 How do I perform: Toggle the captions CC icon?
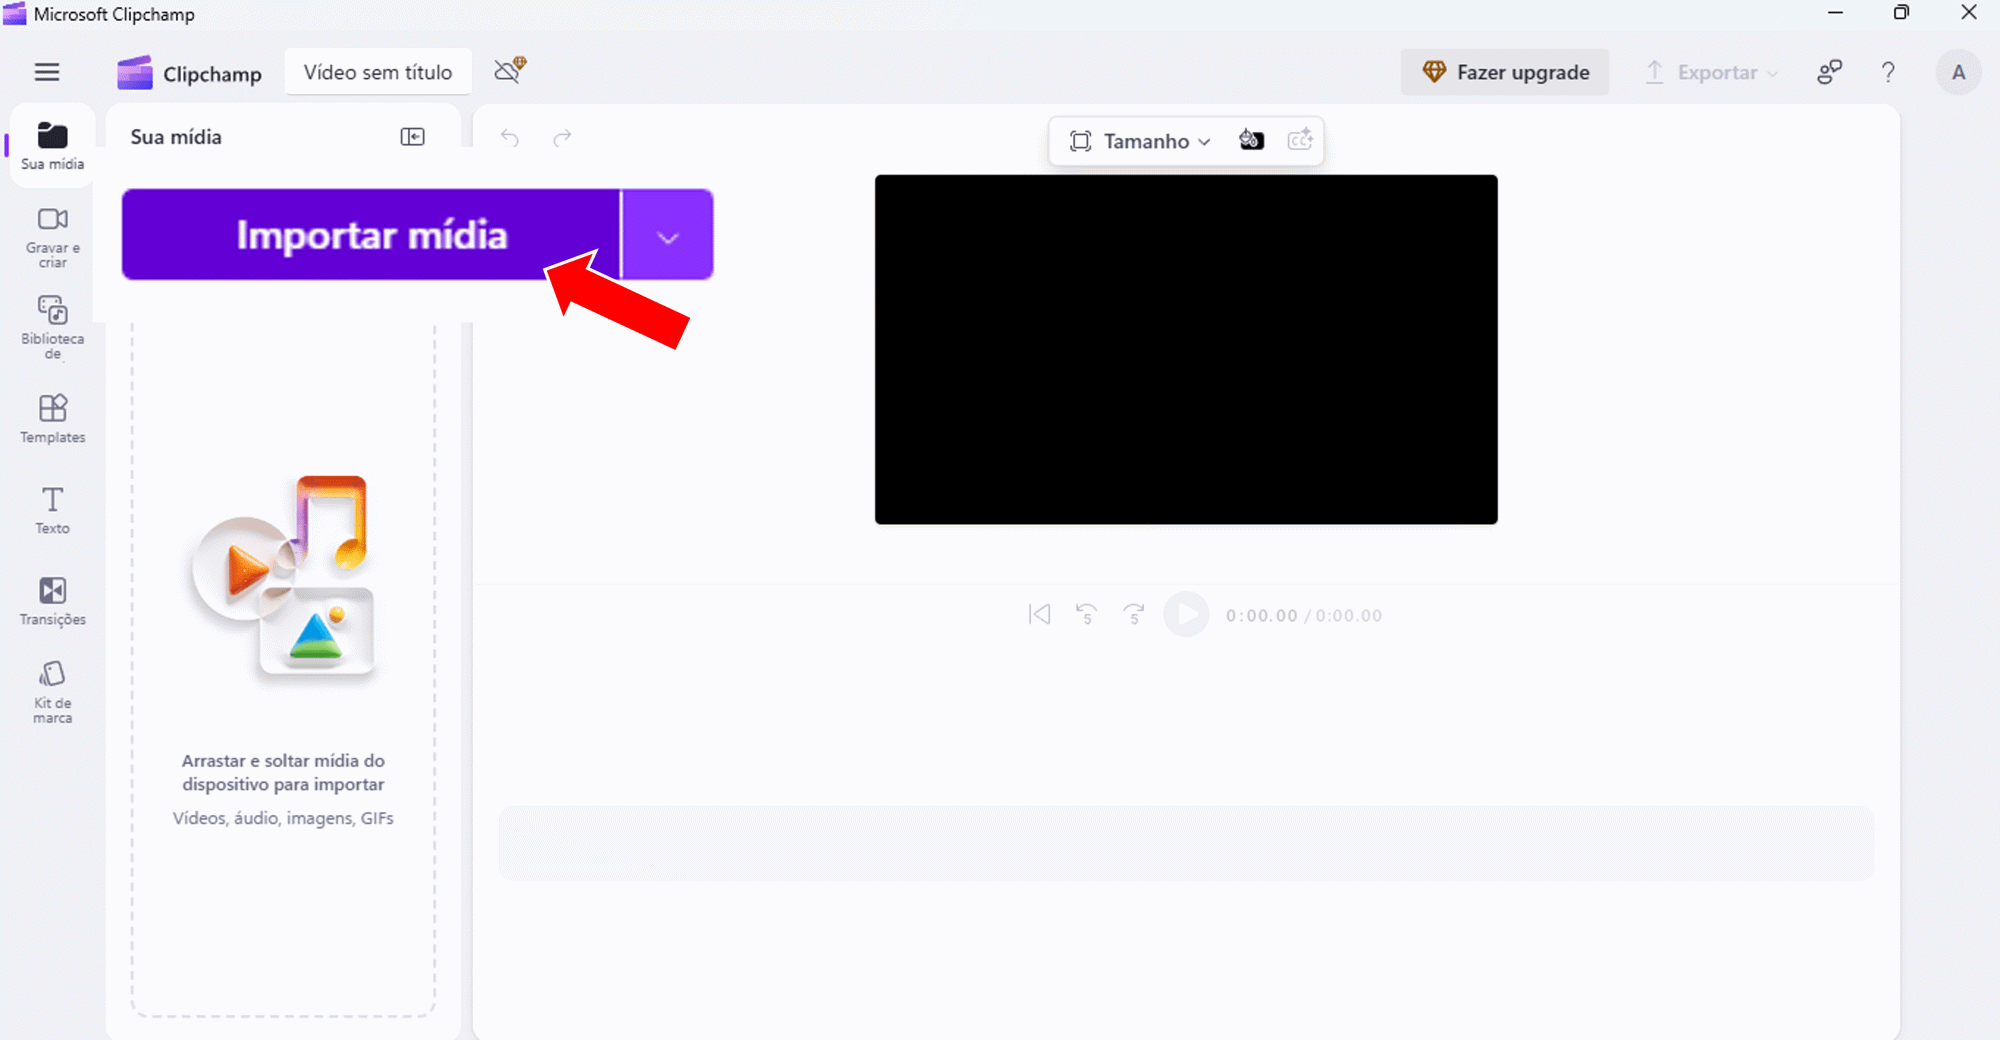point(1300,141)
